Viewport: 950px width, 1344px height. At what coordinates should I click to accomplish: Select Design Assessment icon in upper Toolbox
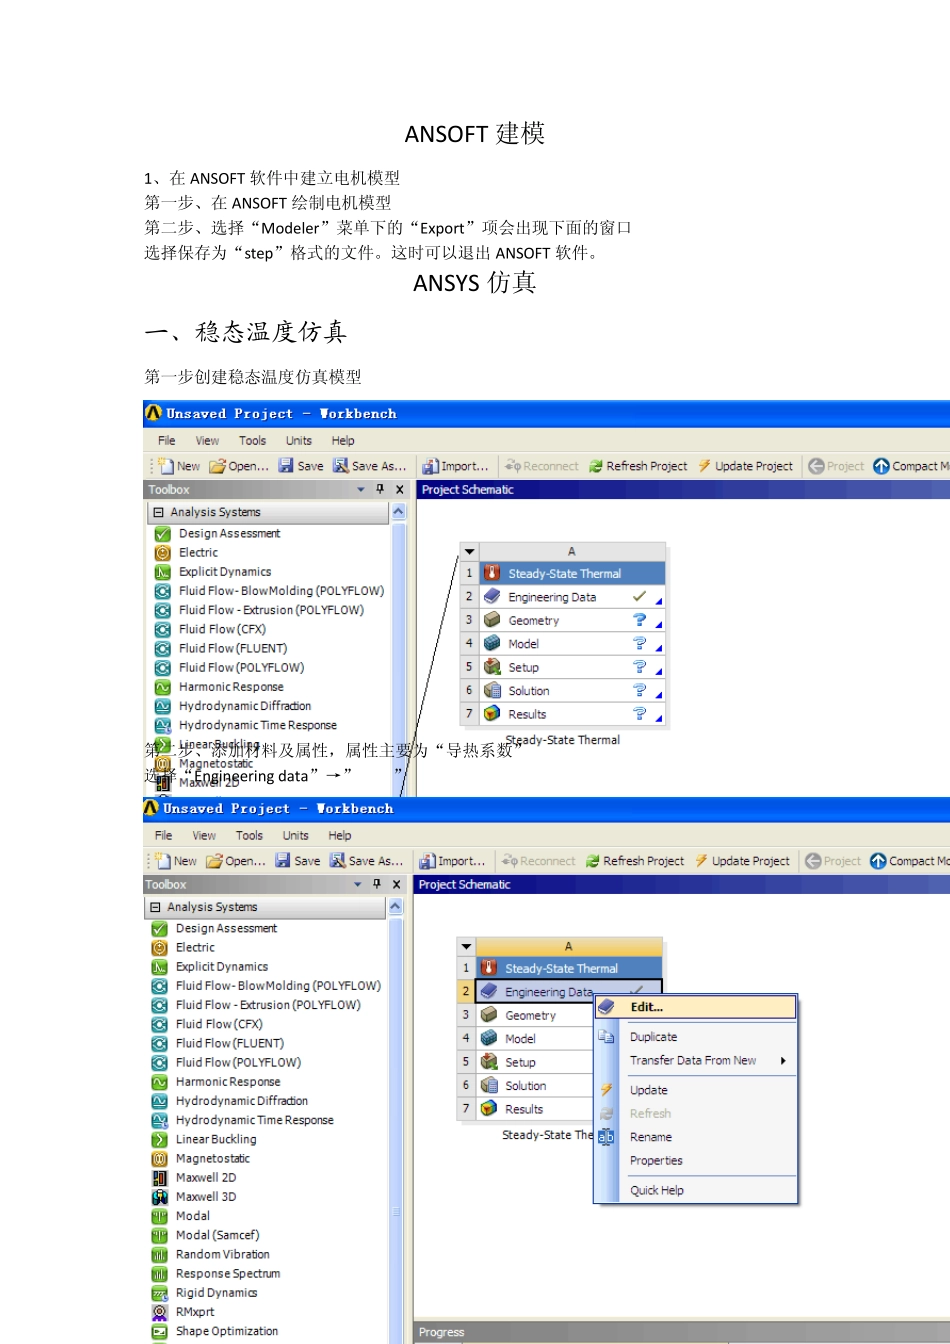click(162, 534)
